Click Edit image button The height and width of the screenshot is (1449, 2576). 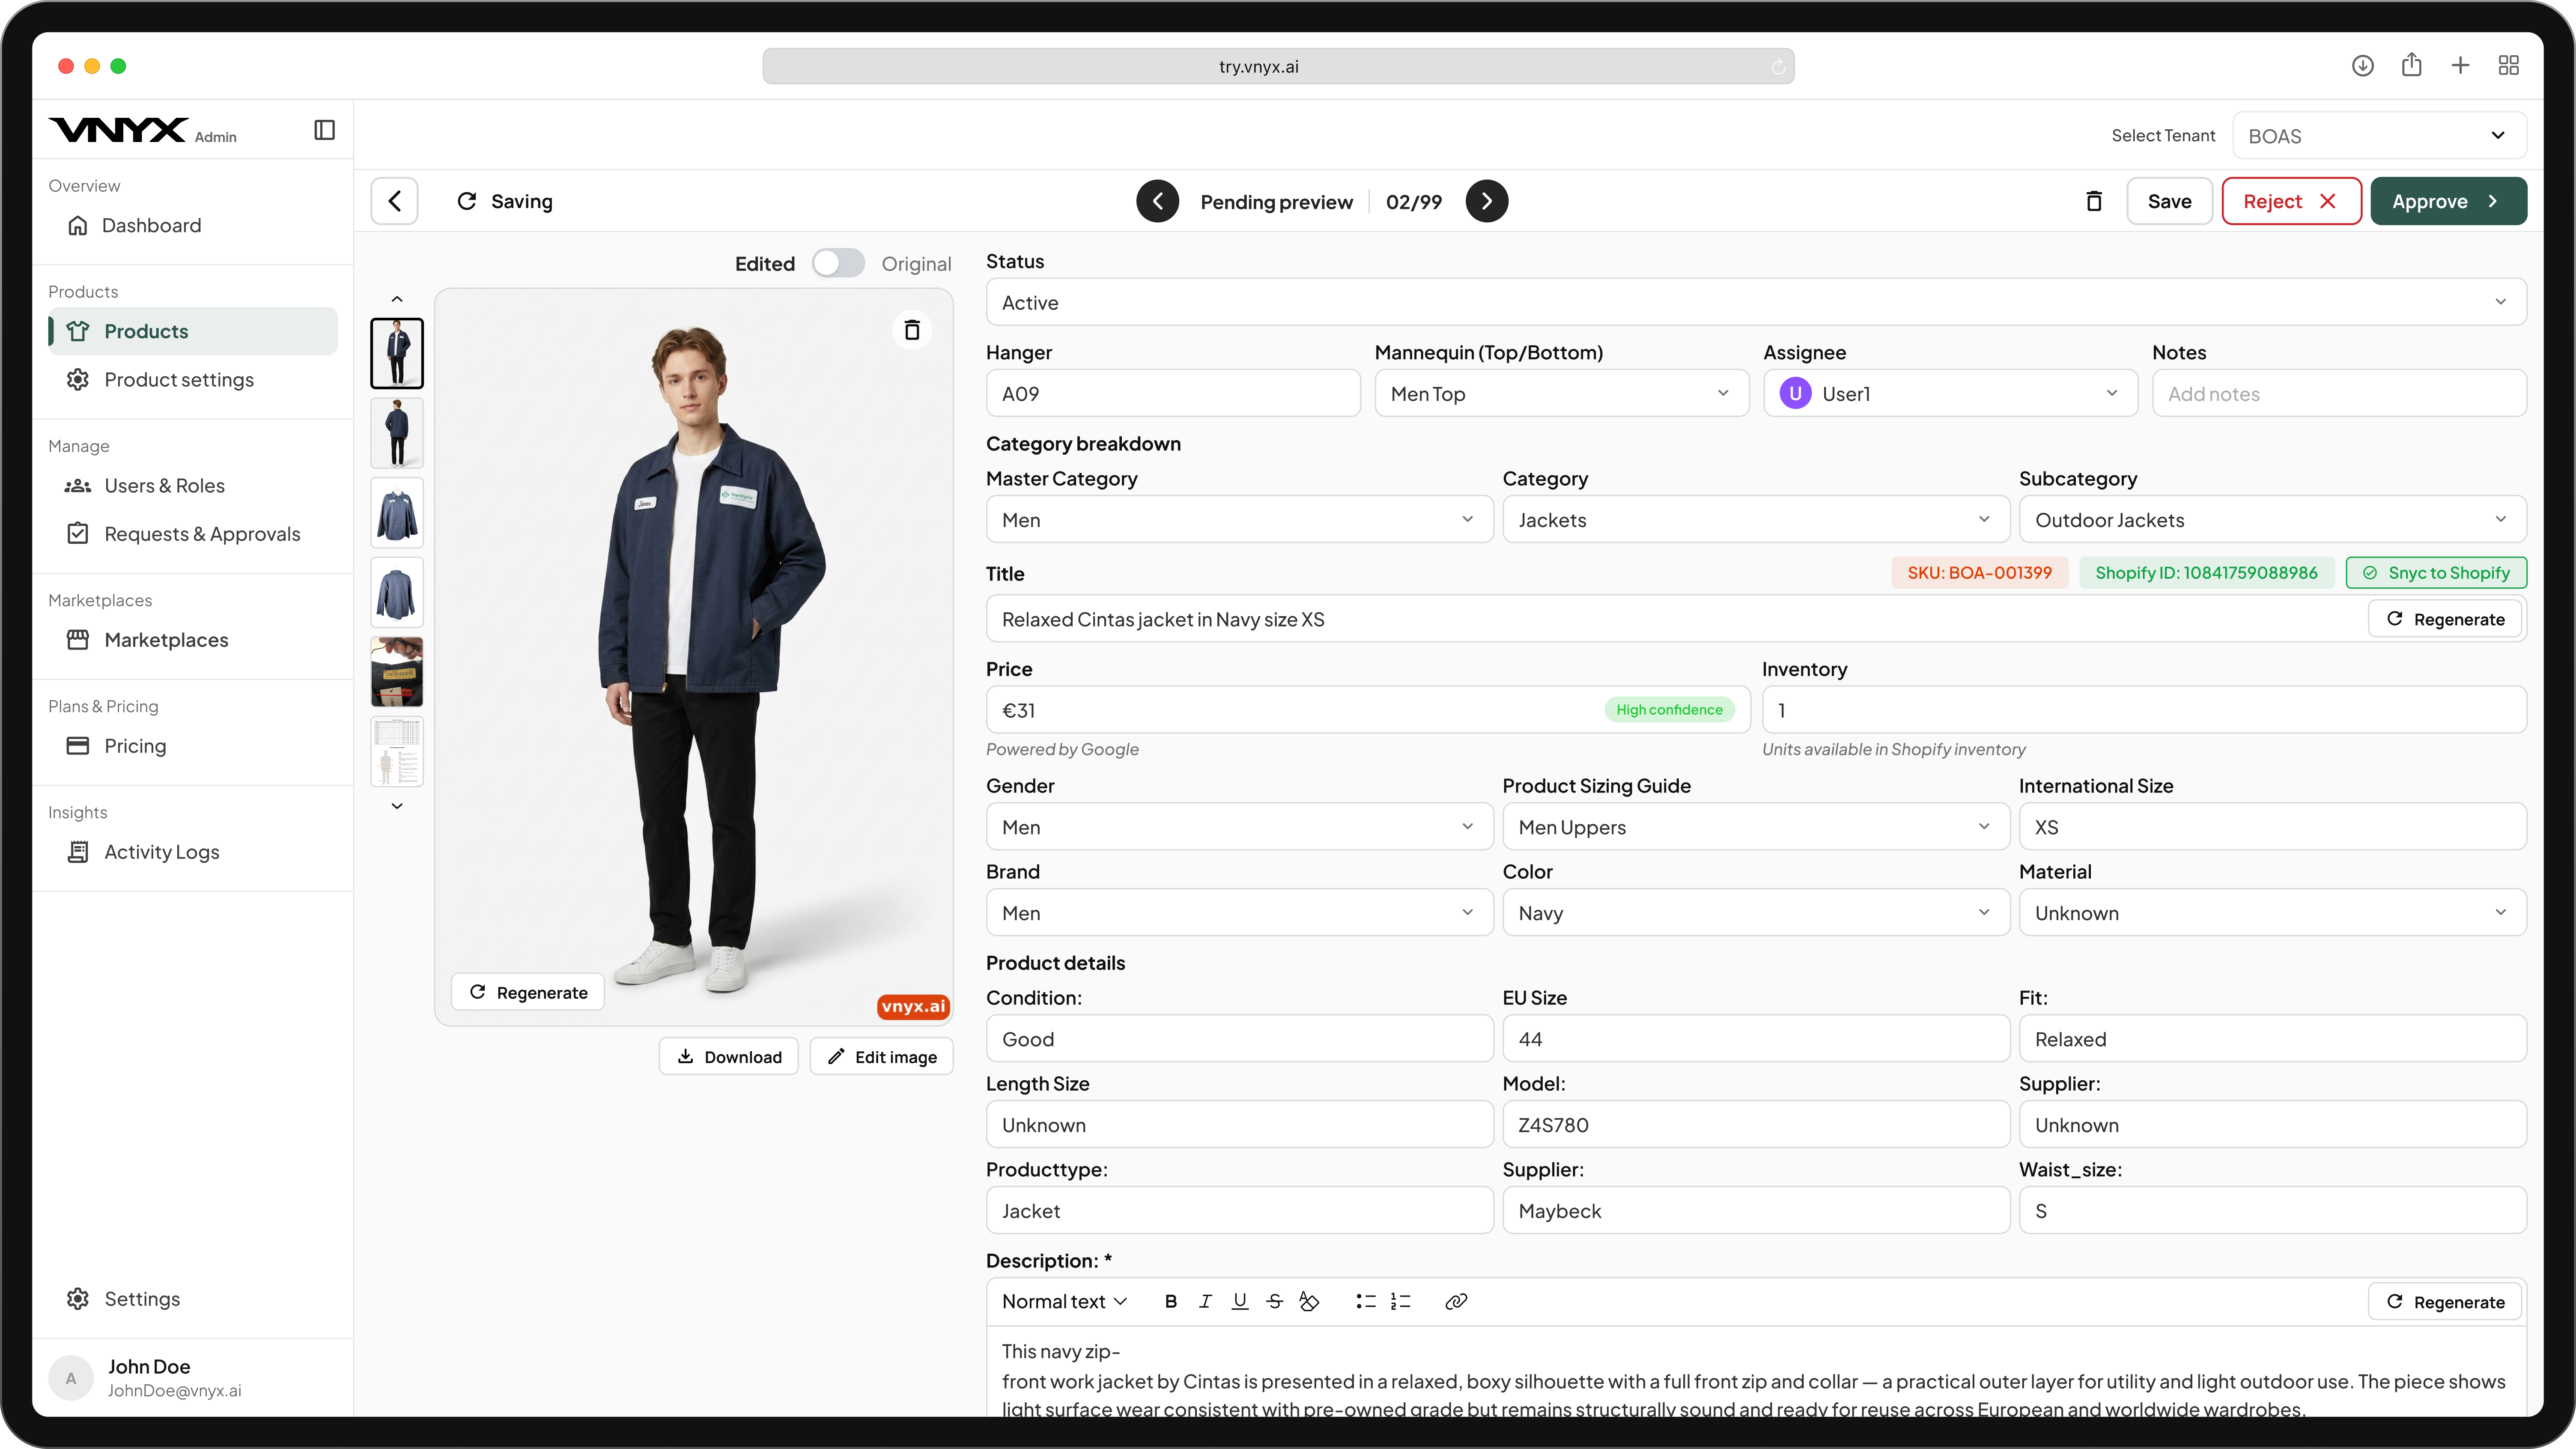tap(882, 1057)
